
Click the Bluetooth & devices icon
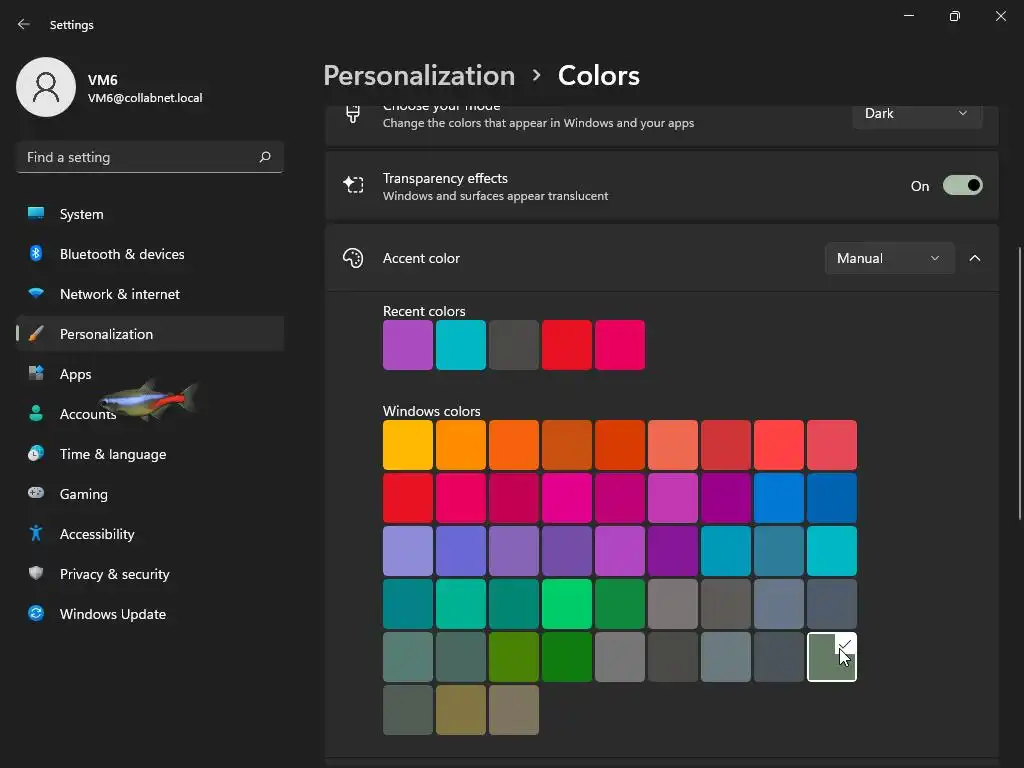coord(36,254)
